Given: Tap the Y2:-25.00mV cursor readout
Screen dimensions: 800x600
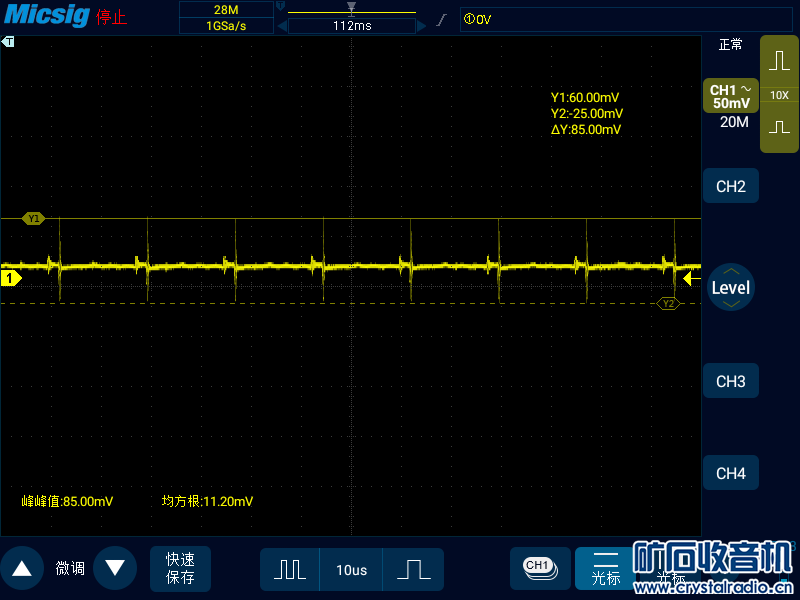Looking at the screenshot, I should (587, 113).
